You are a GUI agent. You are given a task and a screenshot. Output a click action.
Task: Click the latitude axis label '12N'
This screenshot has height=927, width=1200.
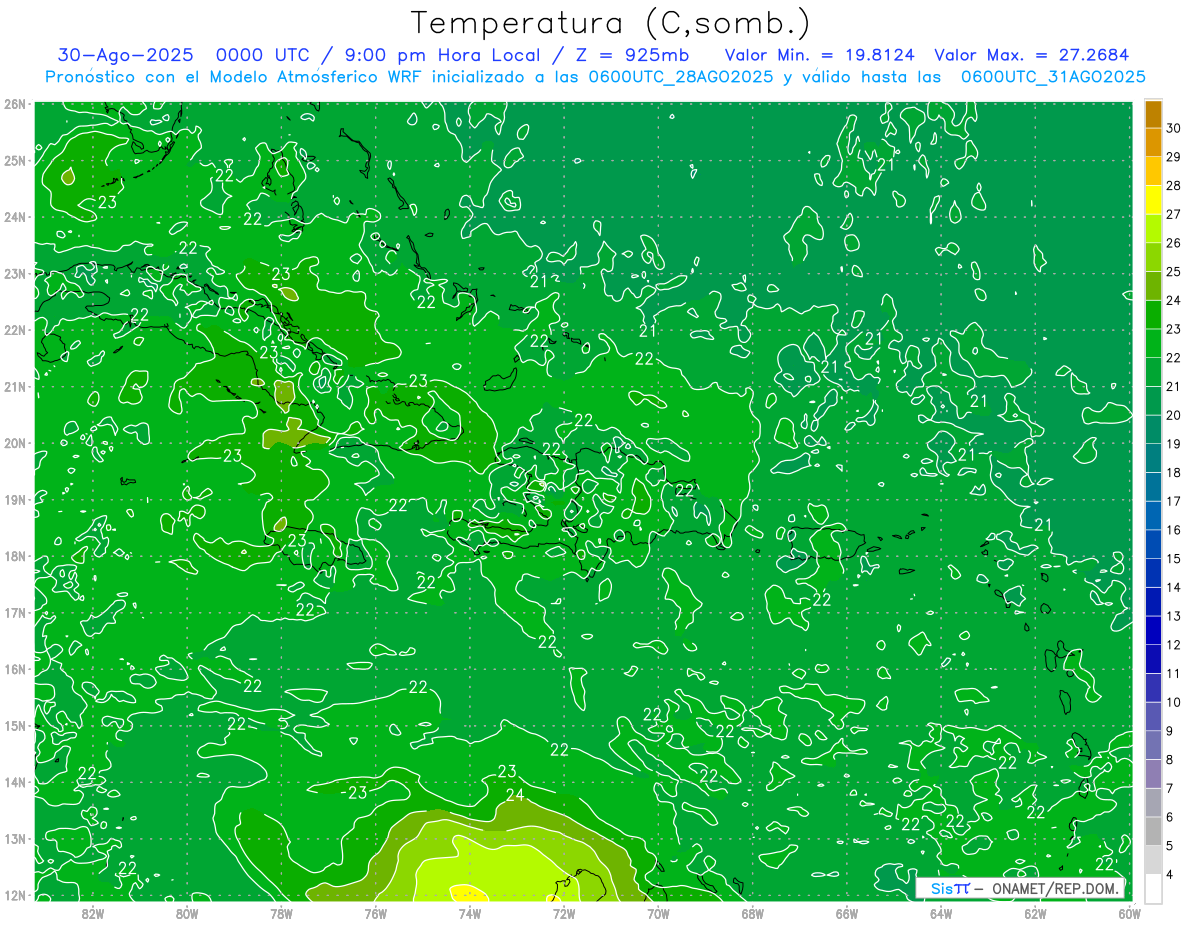pyautogui.click(x=15, y=895)
